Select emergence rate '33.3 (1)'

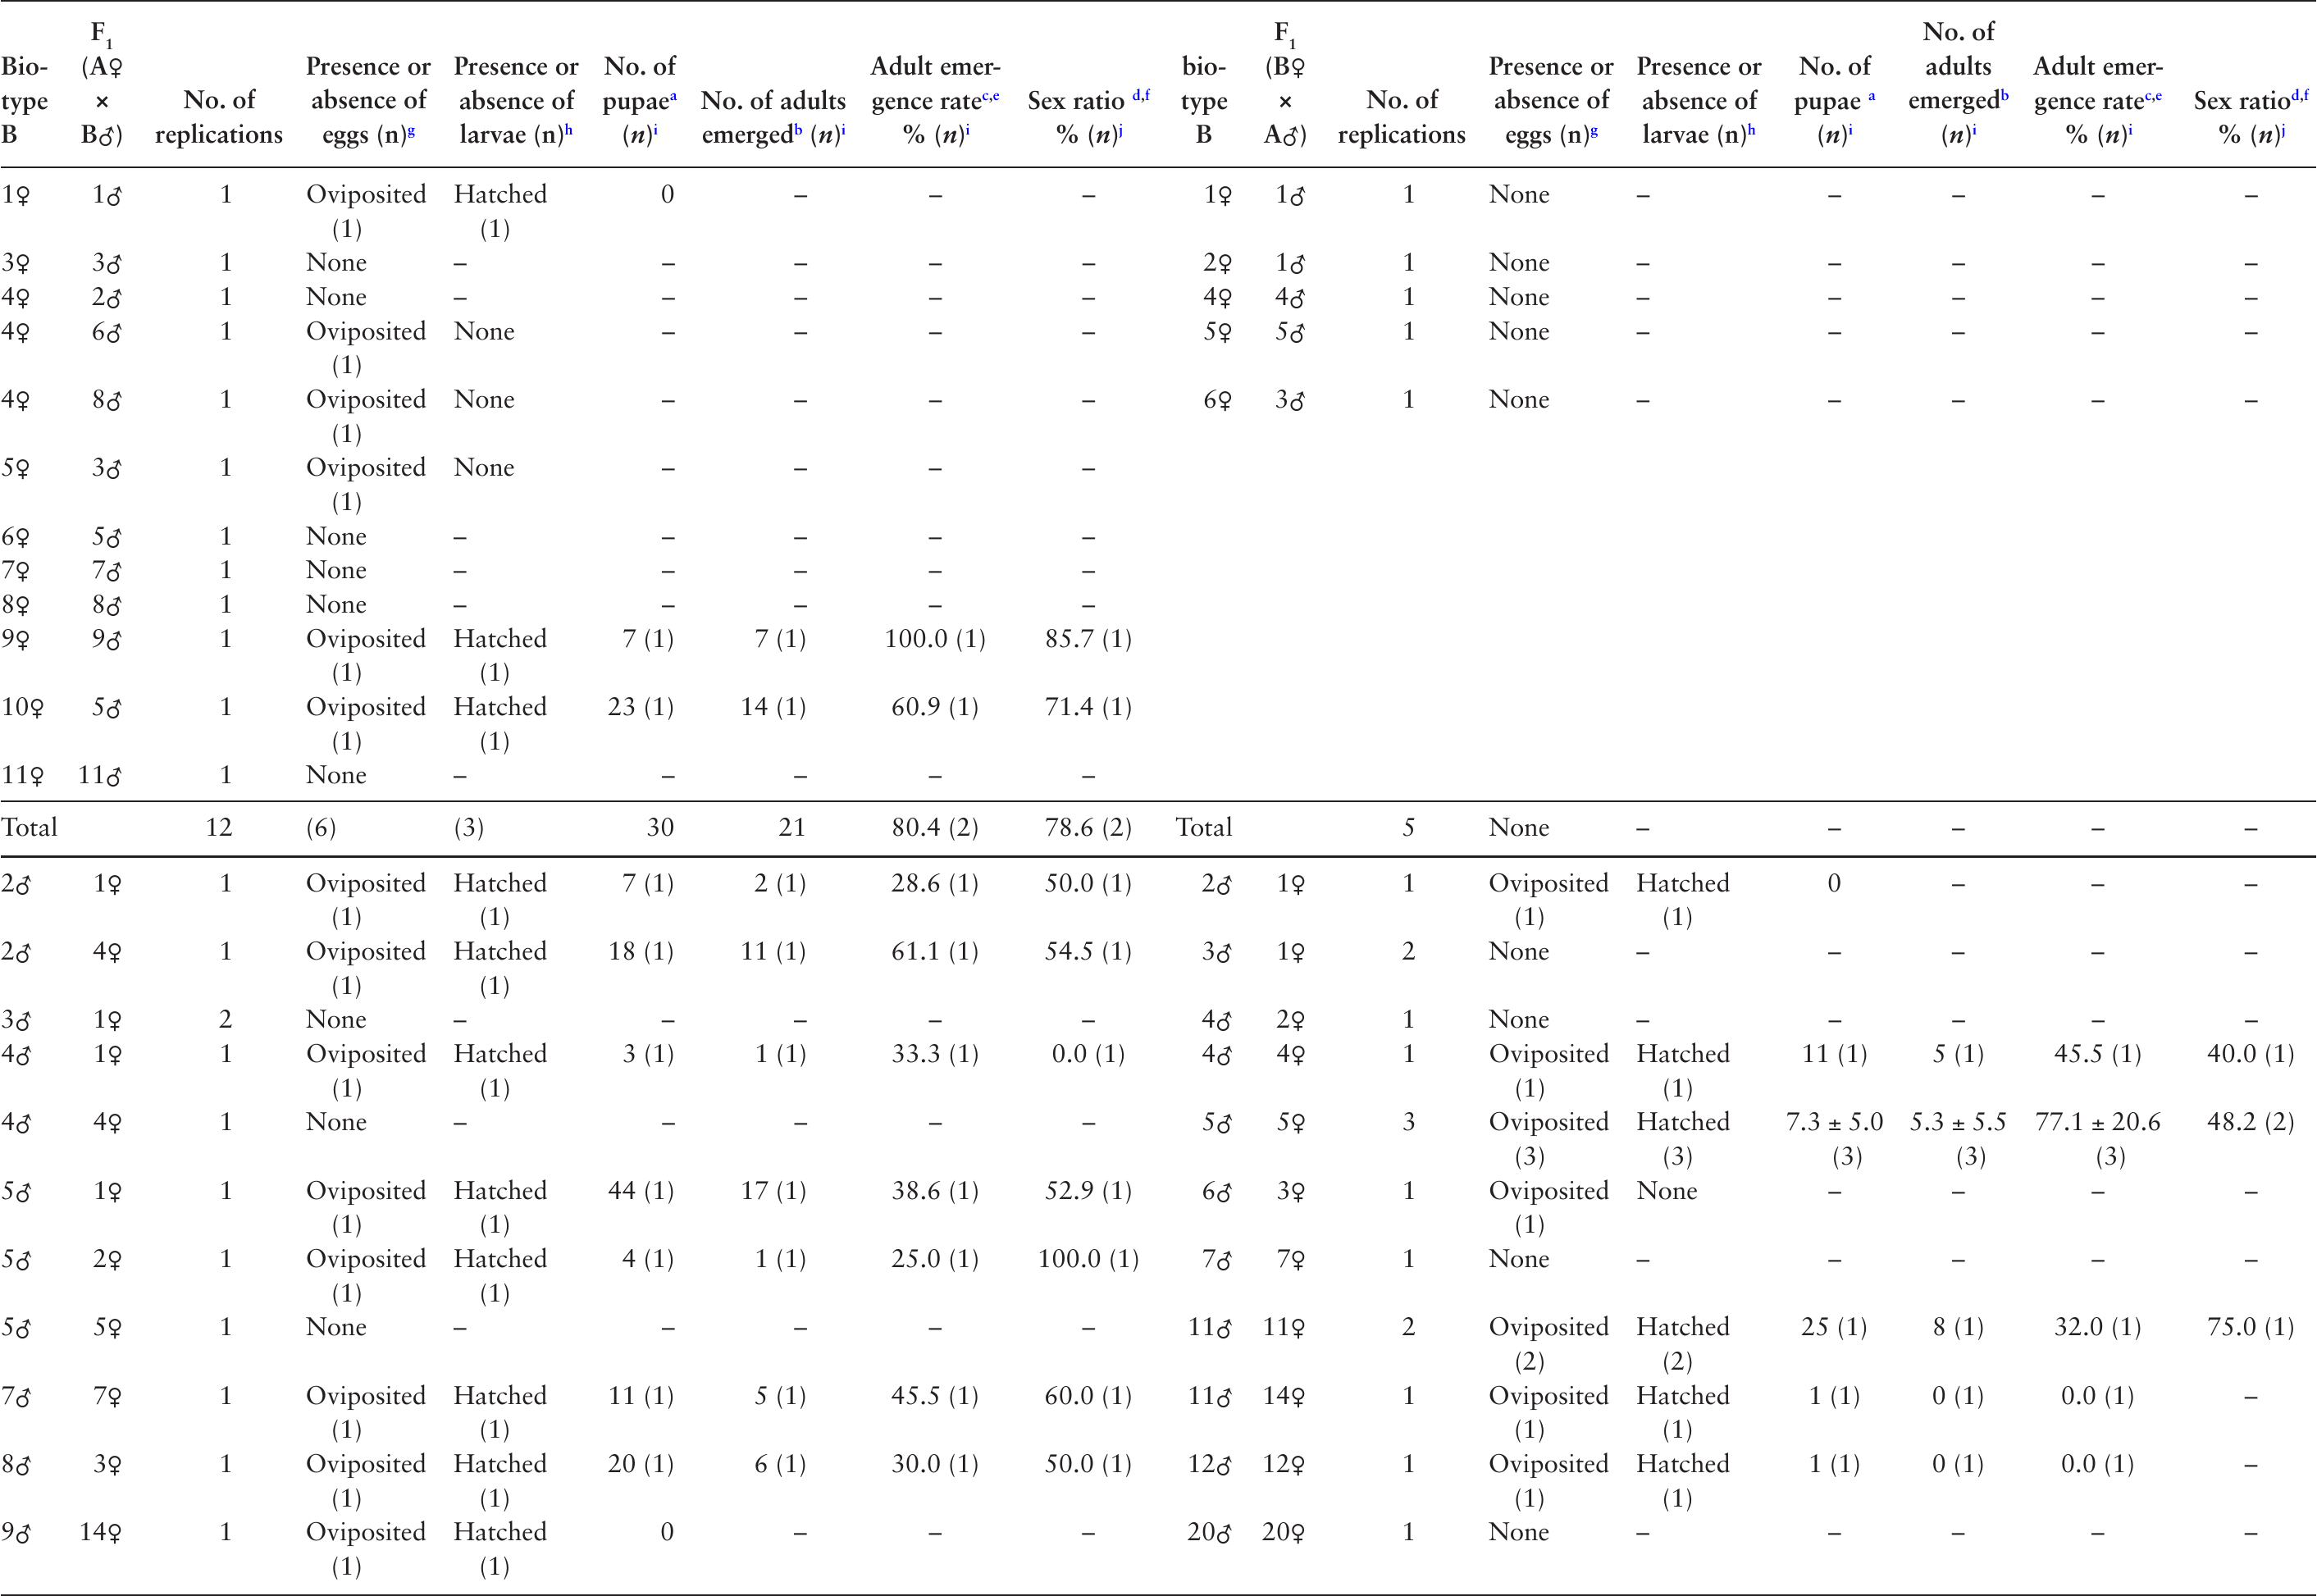(935, 1054)
